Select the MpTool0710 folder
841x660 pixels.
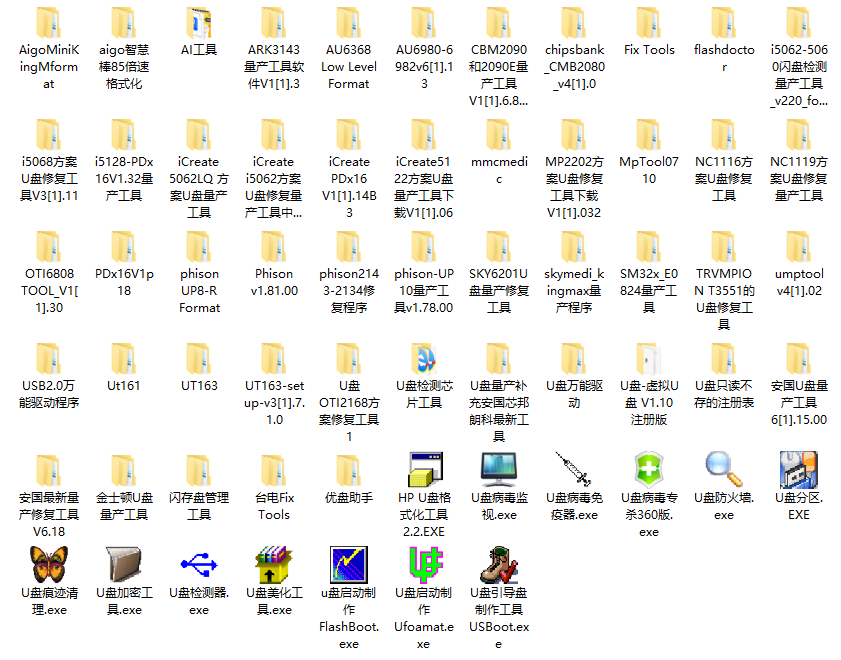649,135
